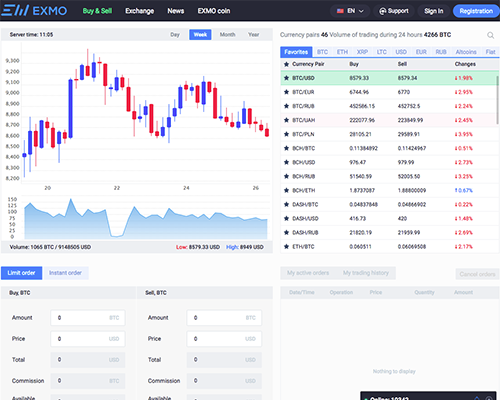The width and height of the screenshot is (500, 400).
Task: Click the Sign In button
Action: [x=434, y=11]
